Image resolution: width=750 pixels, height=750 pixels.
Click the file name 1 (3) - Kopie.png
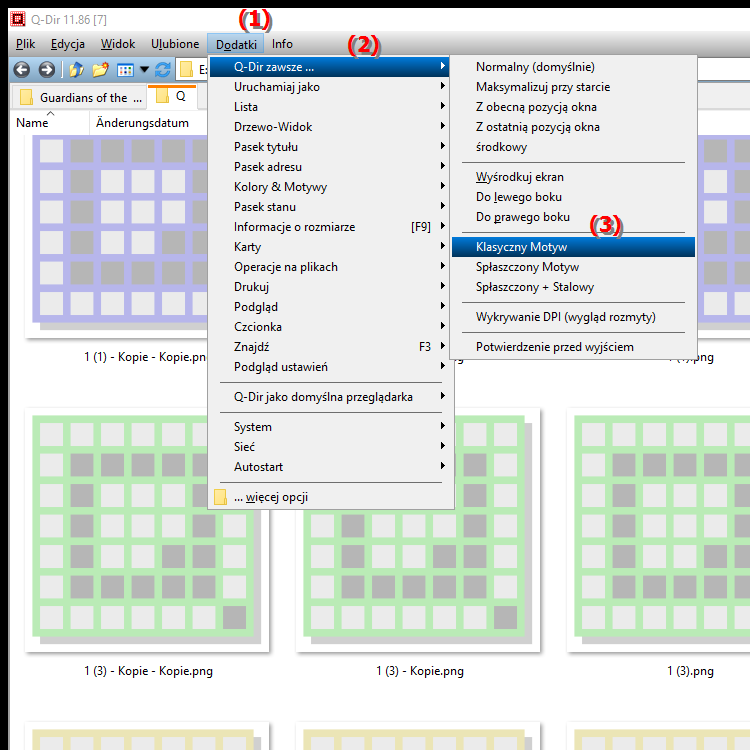[419, 671]
